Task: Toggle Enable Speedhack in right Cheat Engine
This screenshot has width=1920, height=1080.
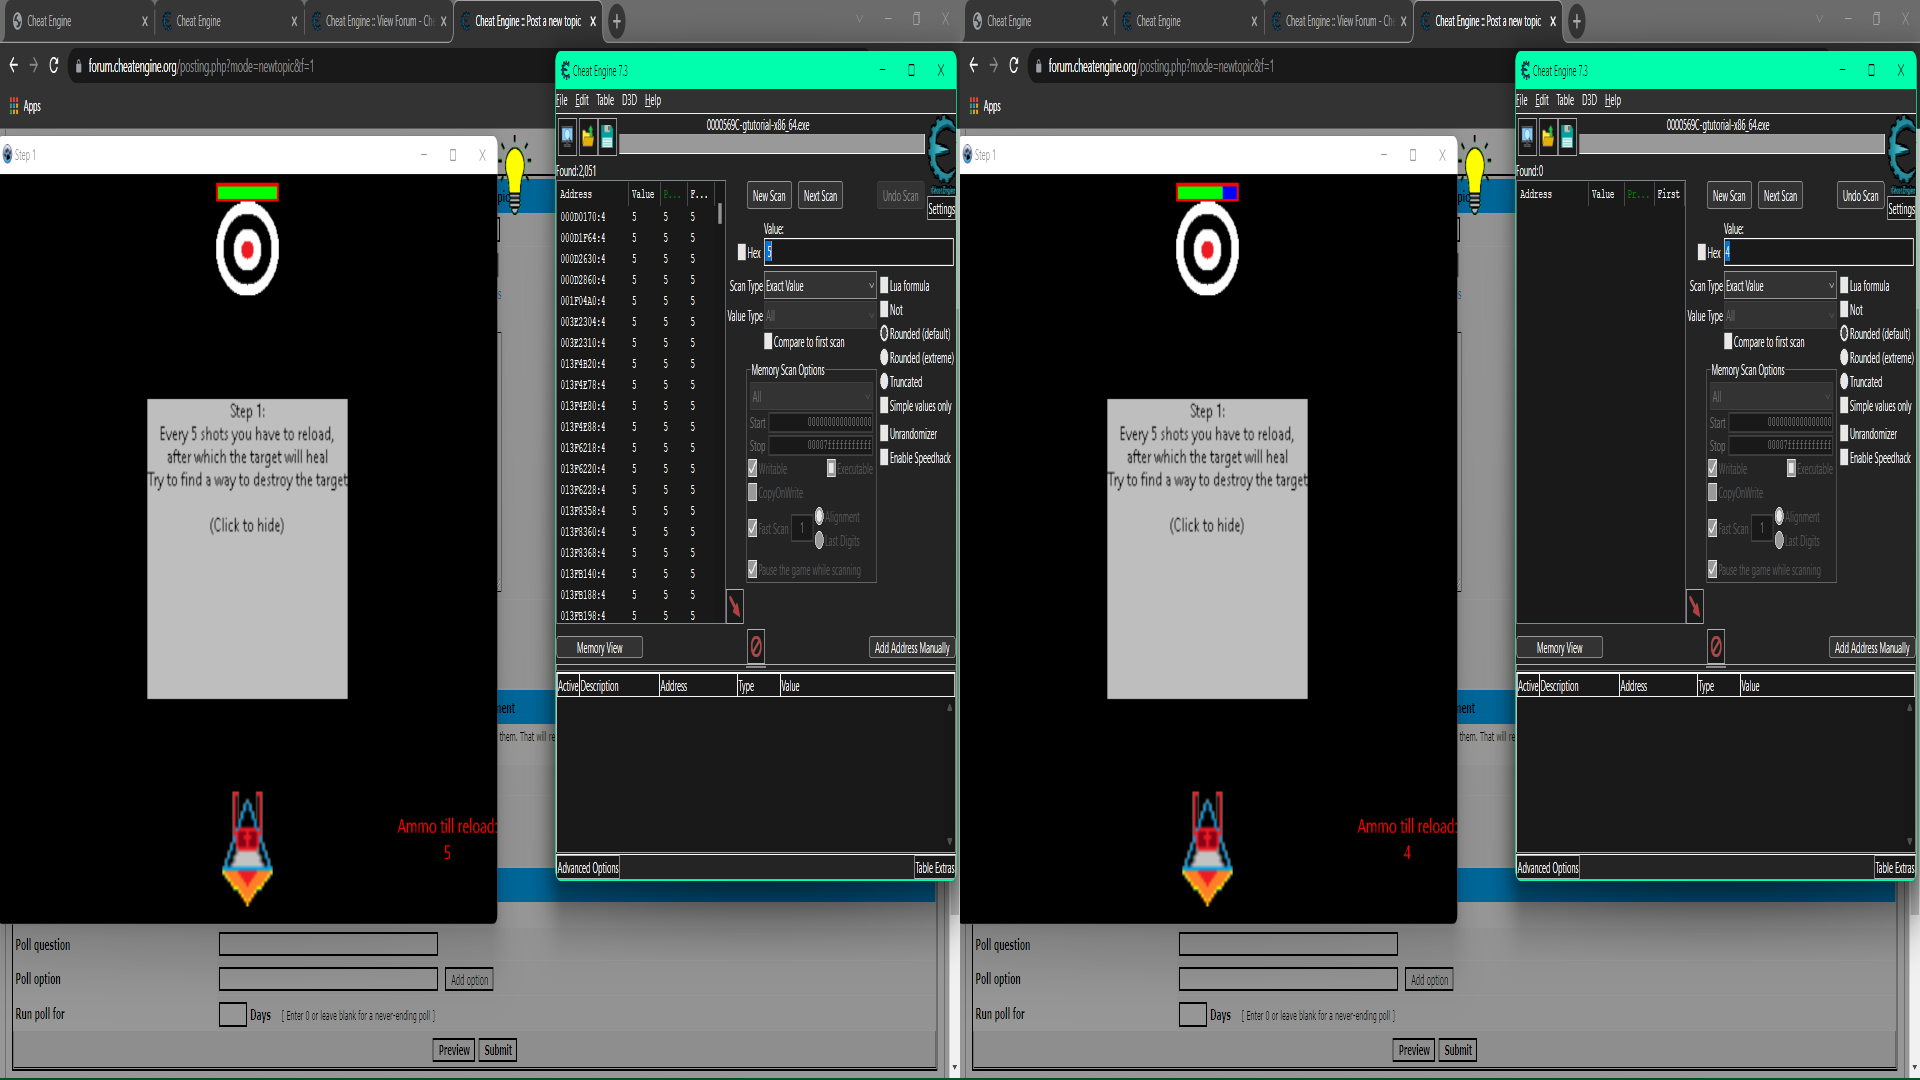Action: 1845,458
